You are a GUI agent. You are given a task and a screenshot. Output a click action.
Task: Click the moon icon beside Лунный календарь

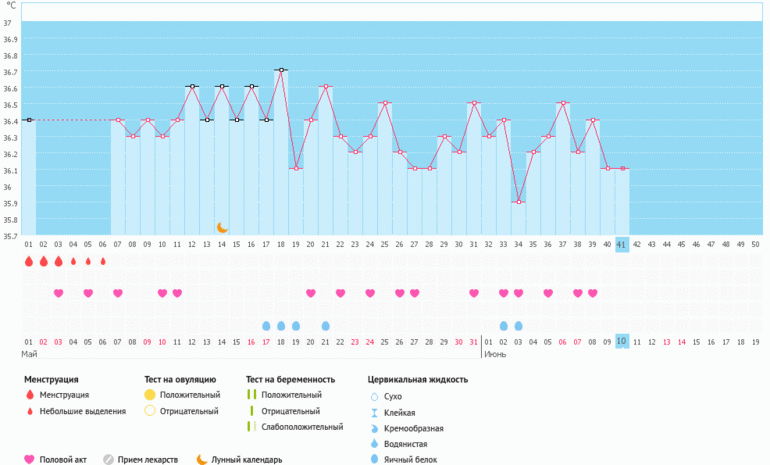pos(201,460)
